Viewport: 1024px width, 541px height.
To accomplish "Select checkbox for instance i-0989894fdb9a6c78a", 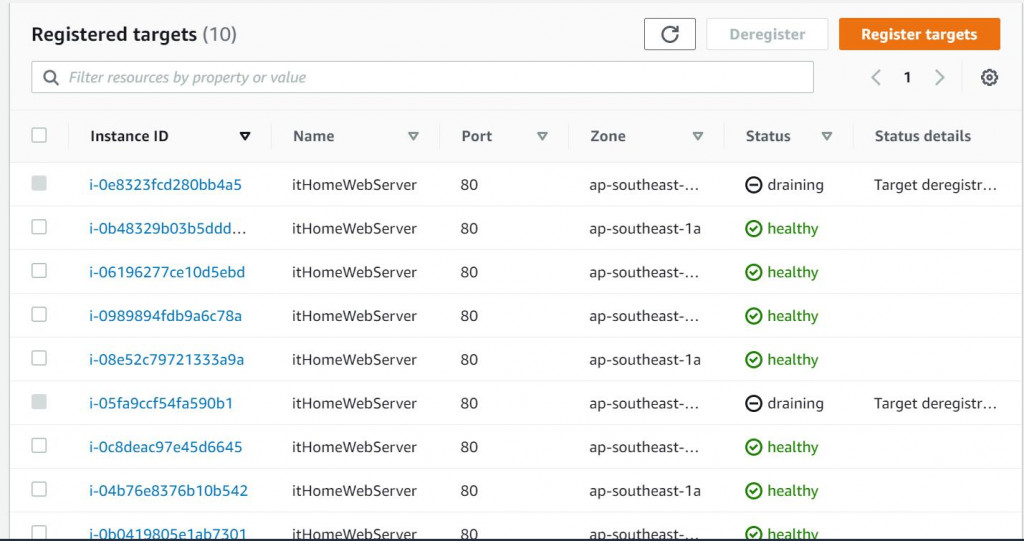I will pos(39,314).
